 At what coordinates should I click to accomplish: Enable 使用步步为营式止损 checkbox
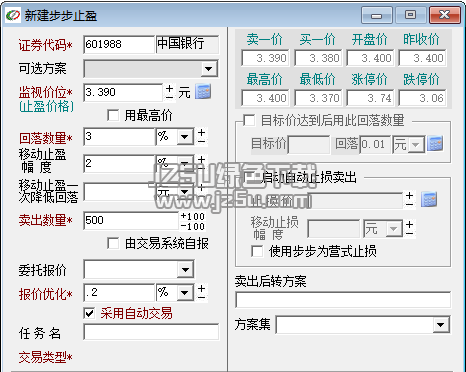point(257,251)
